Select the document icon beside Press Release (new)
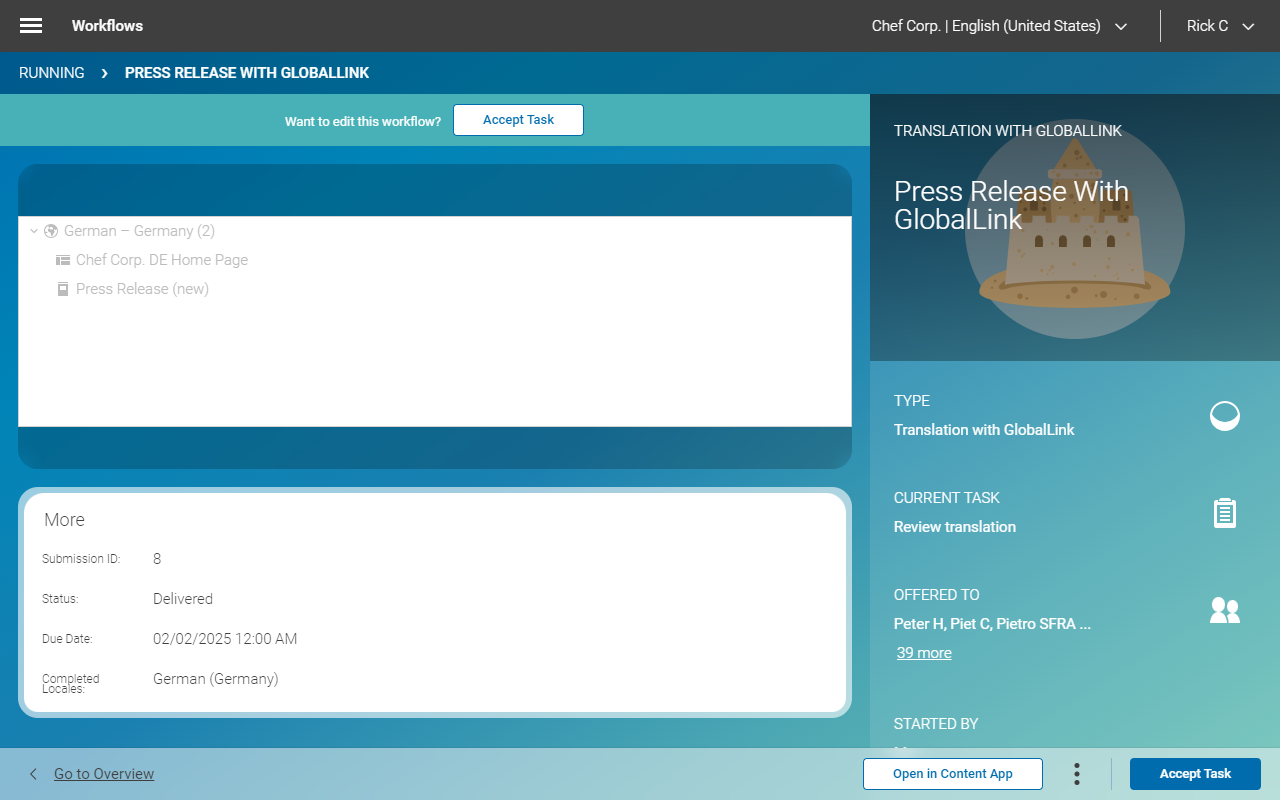 pyautogui.click(x=63, y=288)
